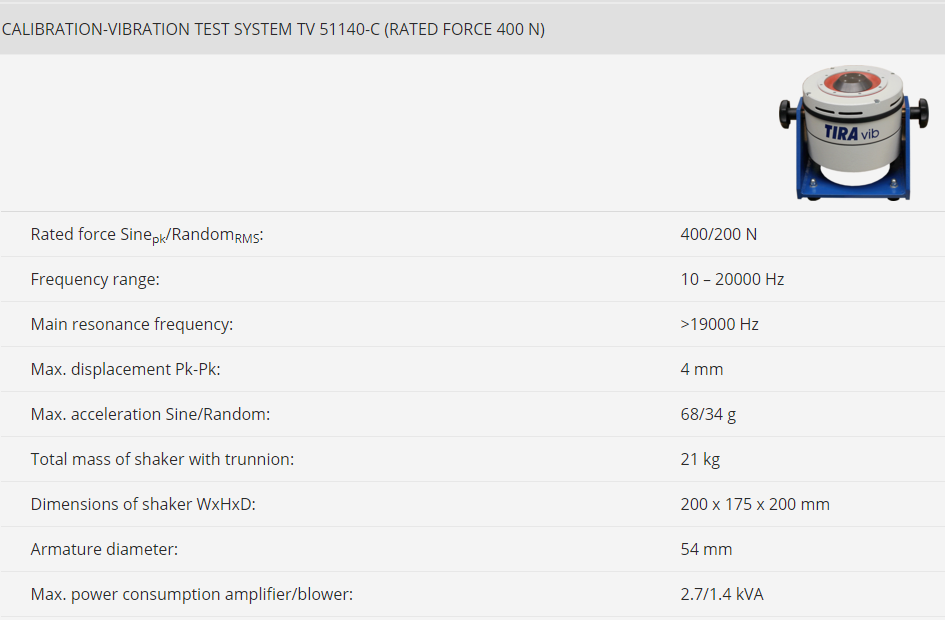
Task: Click the 10 – 20000 Hz value
Action: 732,279
